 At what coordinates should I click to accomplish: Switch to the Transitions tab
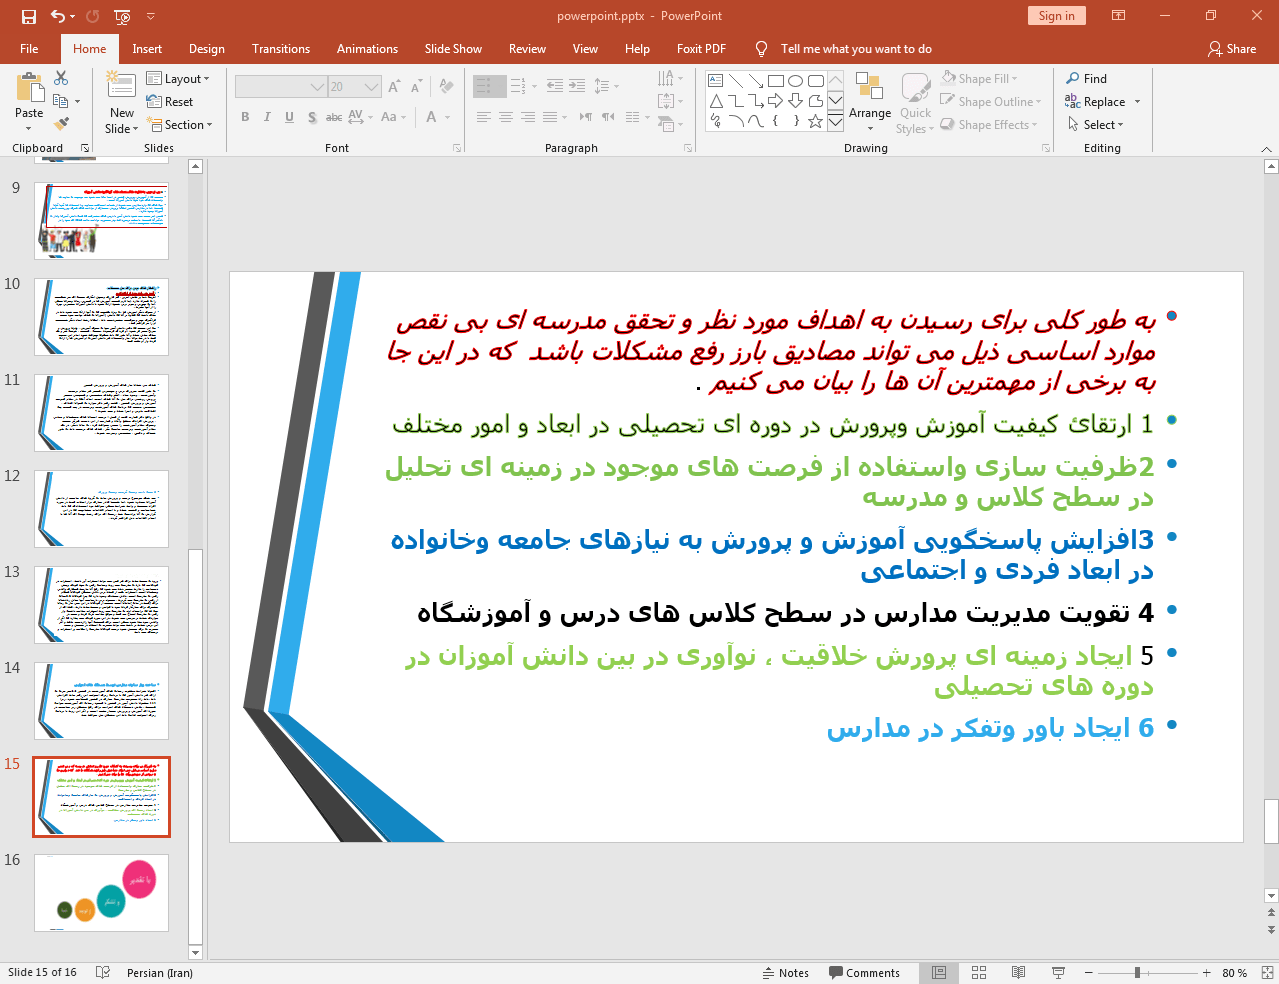pos(281,49)
